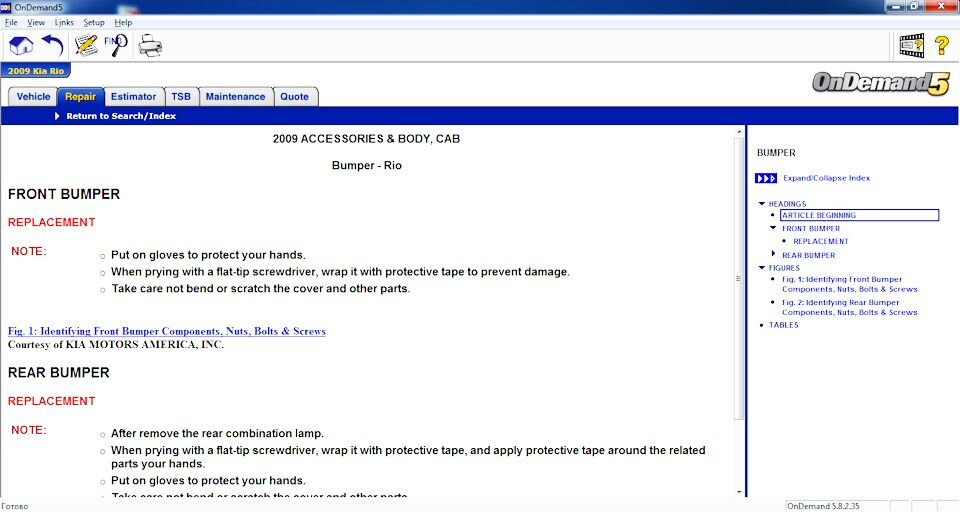
Task: Open the View menu
Action: coord(36,23)
